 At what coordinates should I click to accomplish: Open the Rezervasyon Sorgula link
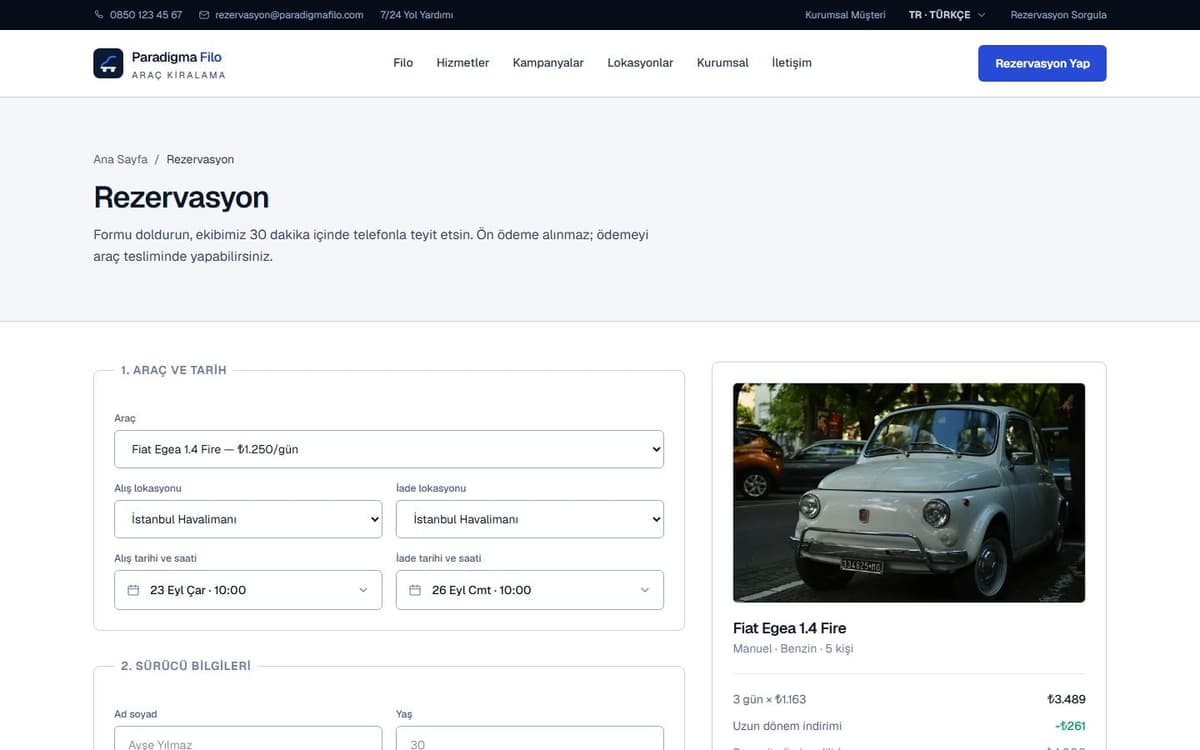tap(1059, 15)
